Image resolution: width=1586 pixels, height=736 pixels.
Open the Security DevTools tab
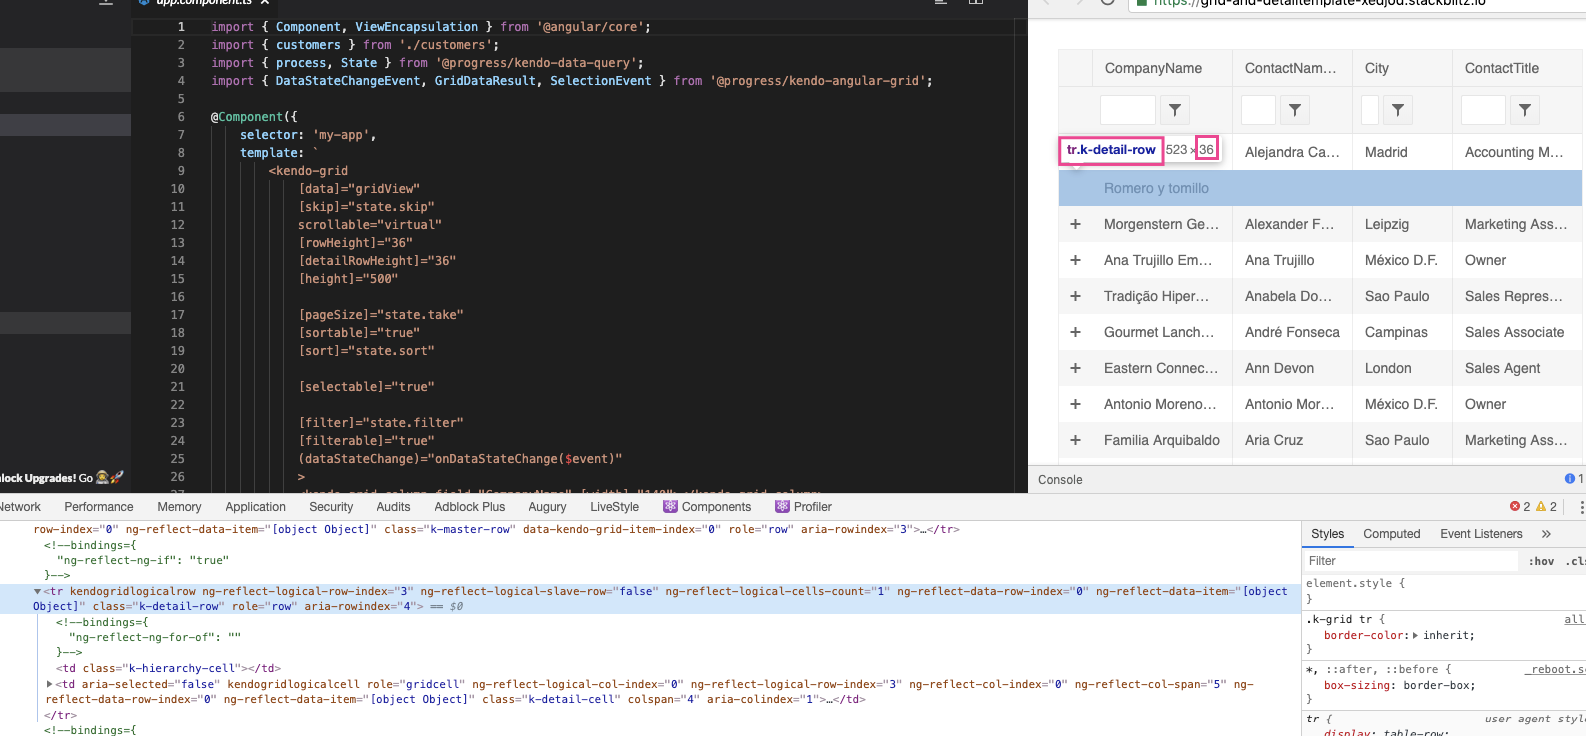coord(331,507)
